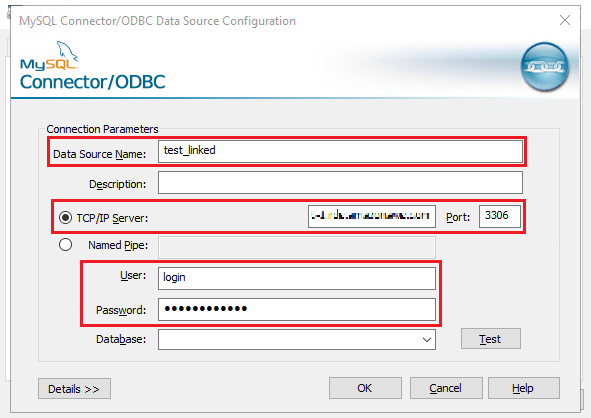Click the blue chain link icon
This screenshot has height=418, width=591.
[545, 67]
